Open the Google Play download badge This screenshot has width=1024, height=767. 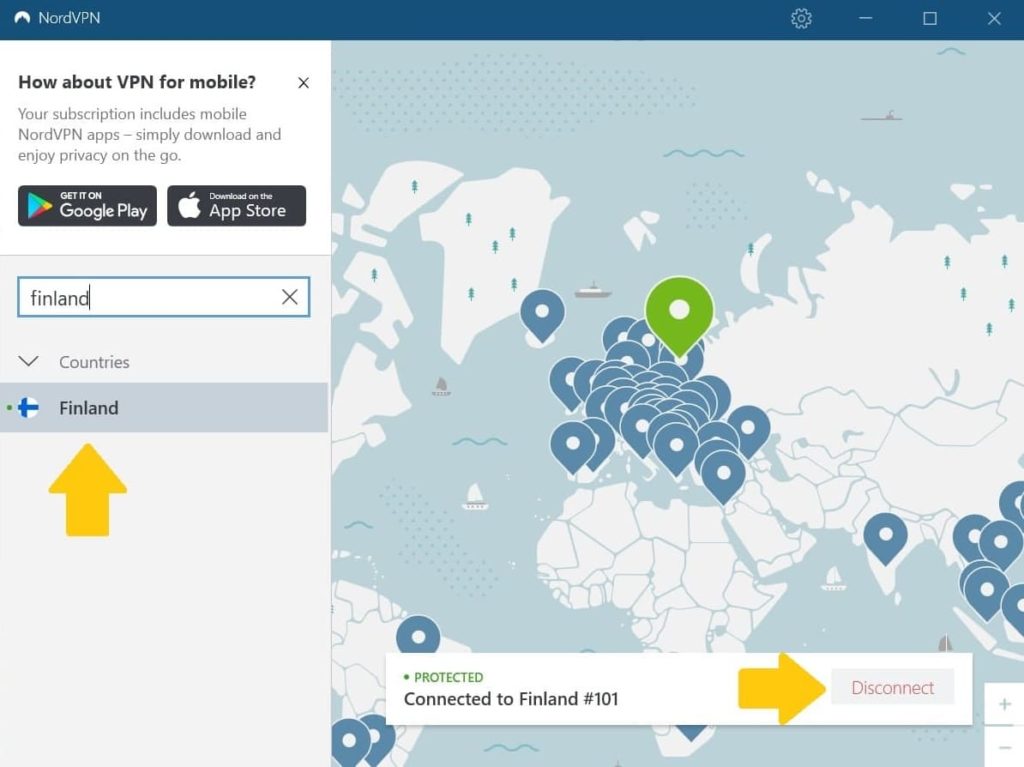pyautogui.click(x=88, y=206)
